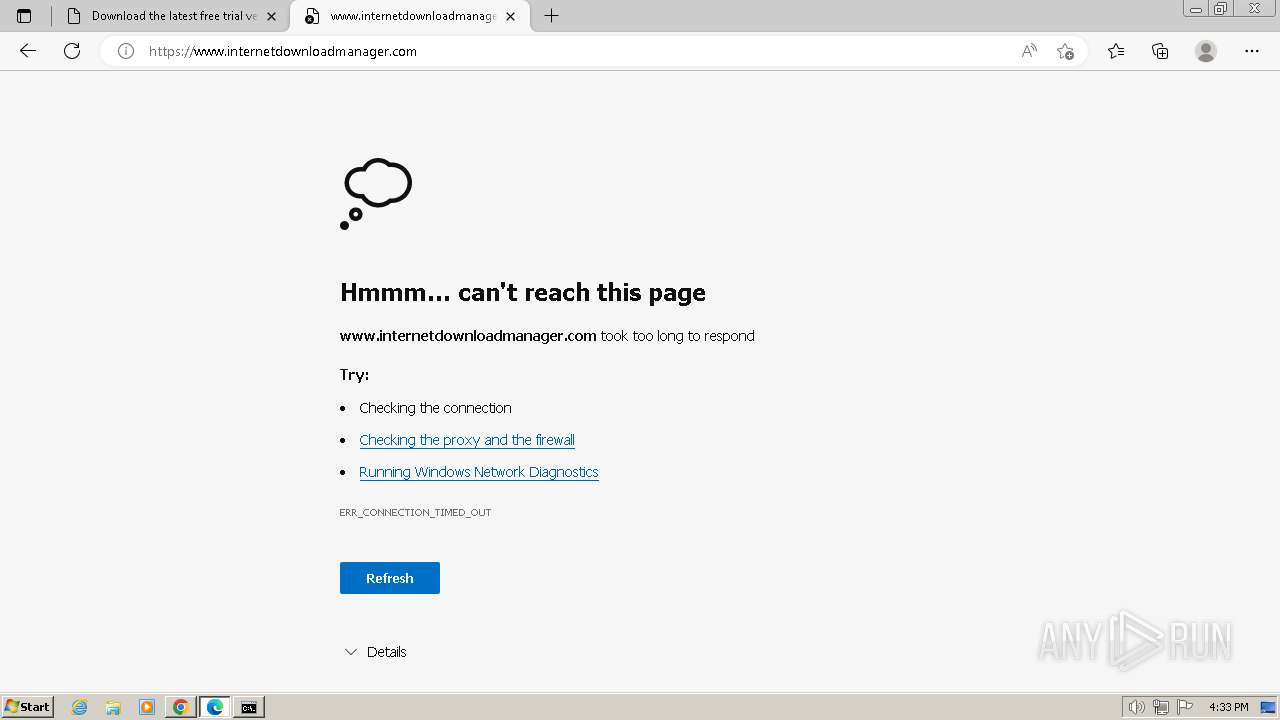The image size is (1280, 720).
Task: Open the Action Center flag icon
Action: (1185, 707)
